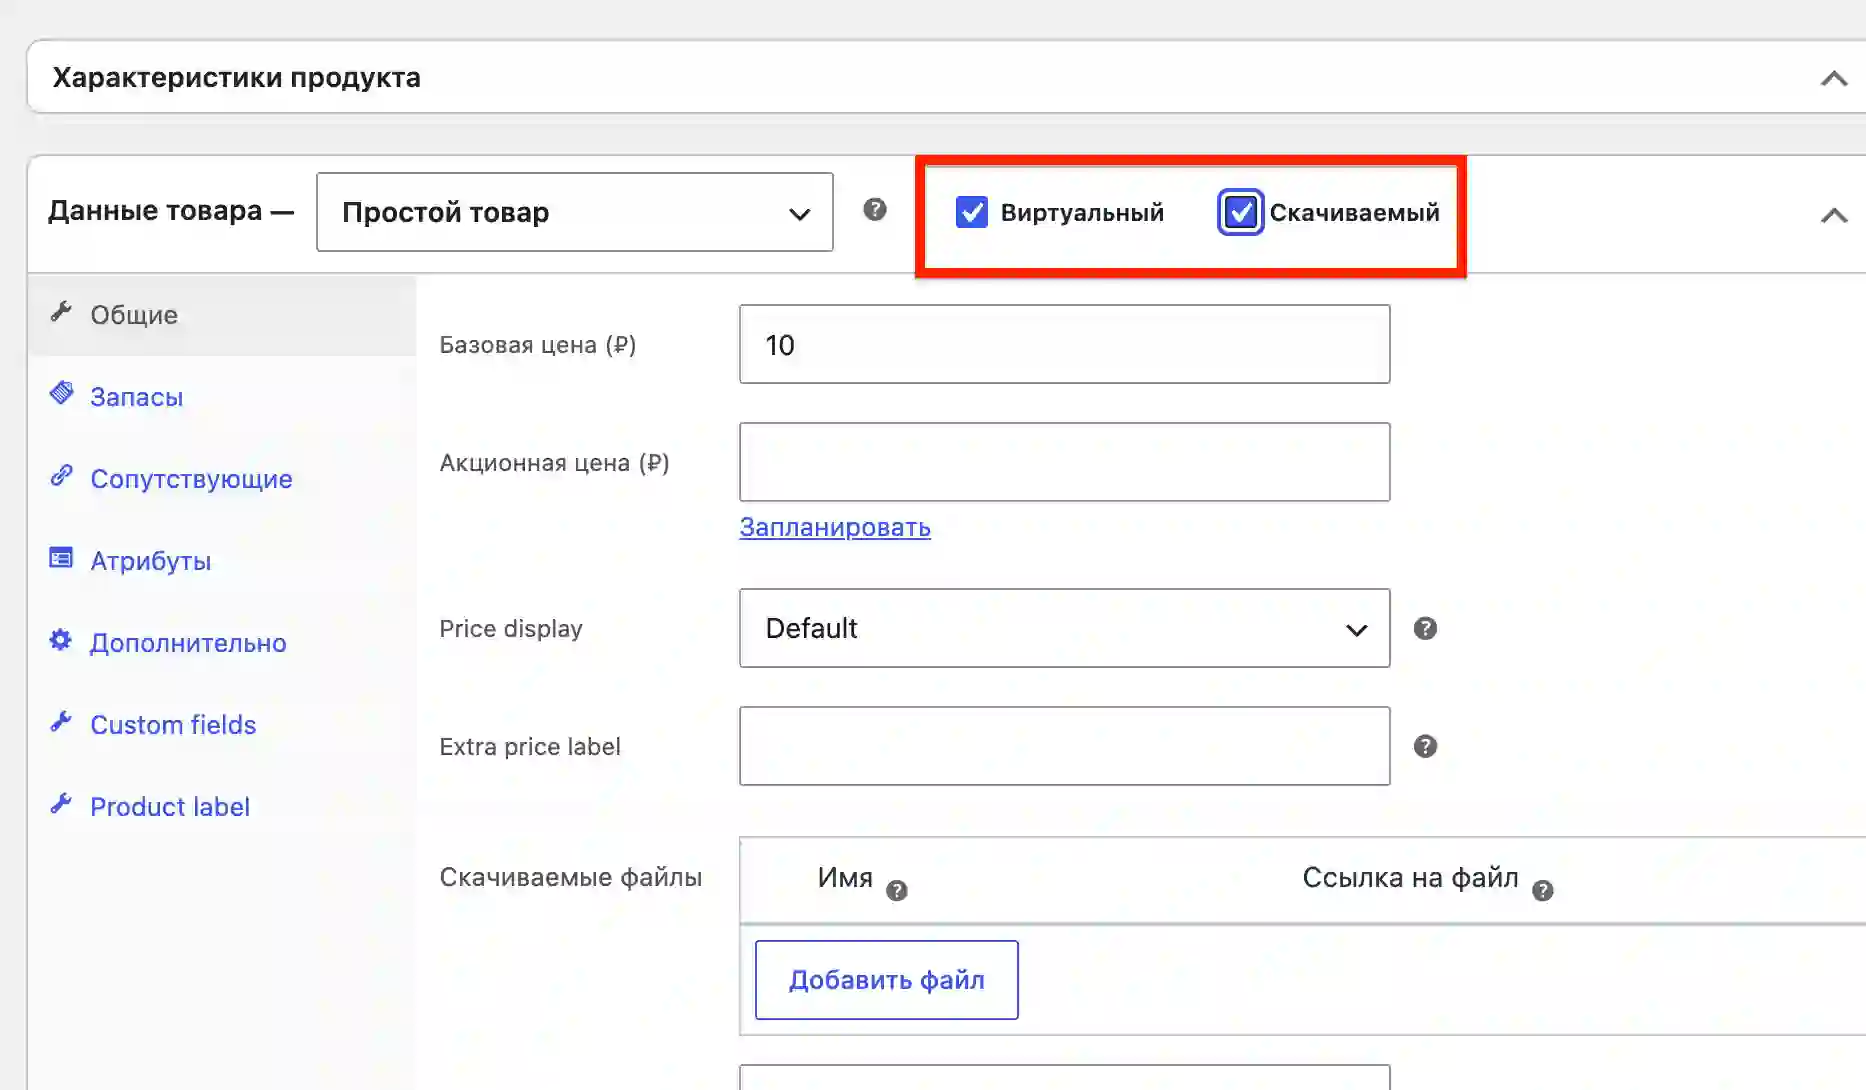Screen dimensions: 1866x1090
Task: Click the help icon beside Ссылка на файл
Action: click(x=1543, y=891)
